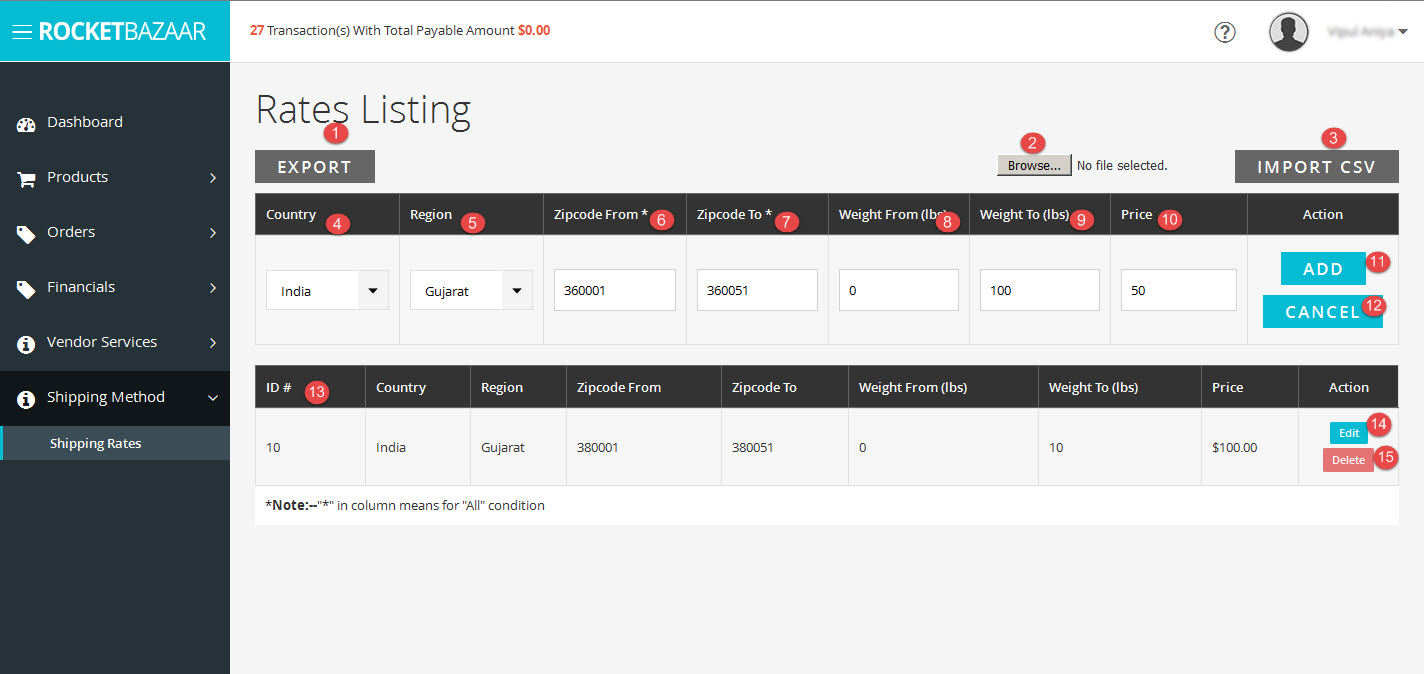This screenshot has width=1424, height=674.
Task: Delete the rate row with ID 10
Action: [1347, 460]
